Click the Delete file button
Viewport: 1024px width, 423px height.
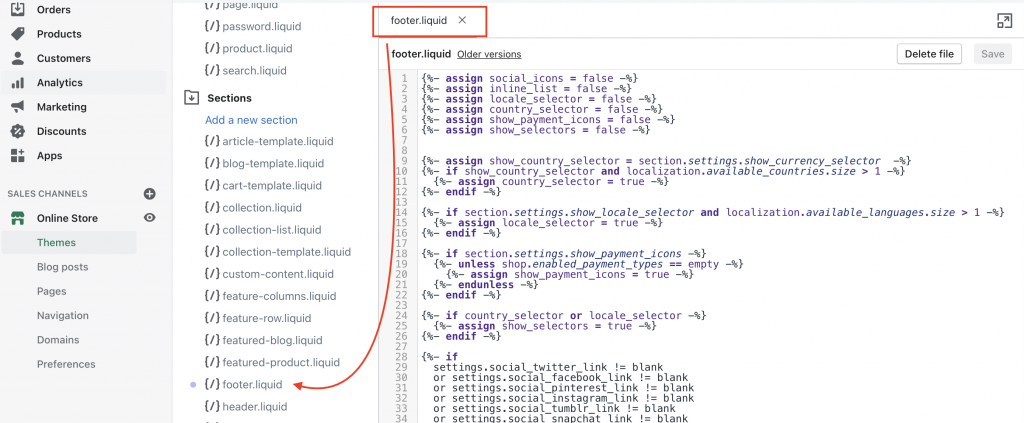930,54
